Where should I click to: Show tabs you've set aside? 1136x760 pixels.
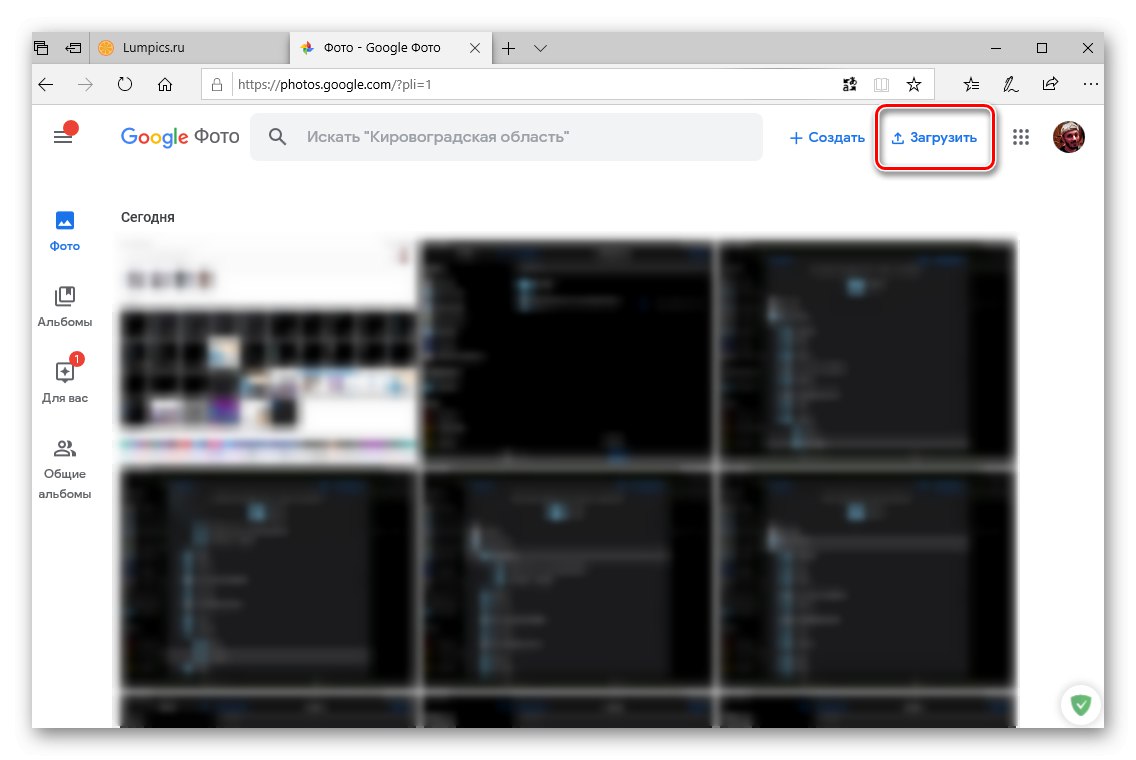[x=41, y=48]
